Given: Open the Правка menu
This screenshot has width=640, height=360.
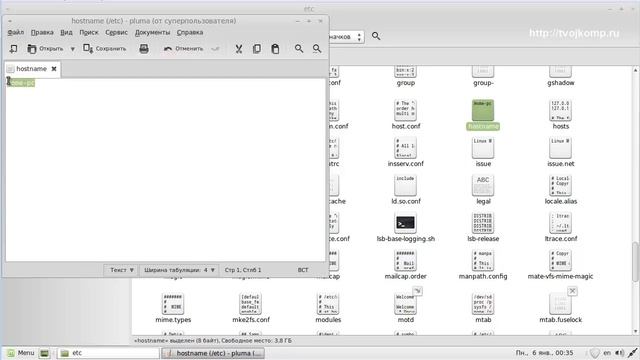Looking at the screenshot, I should [x=42, y=32].
